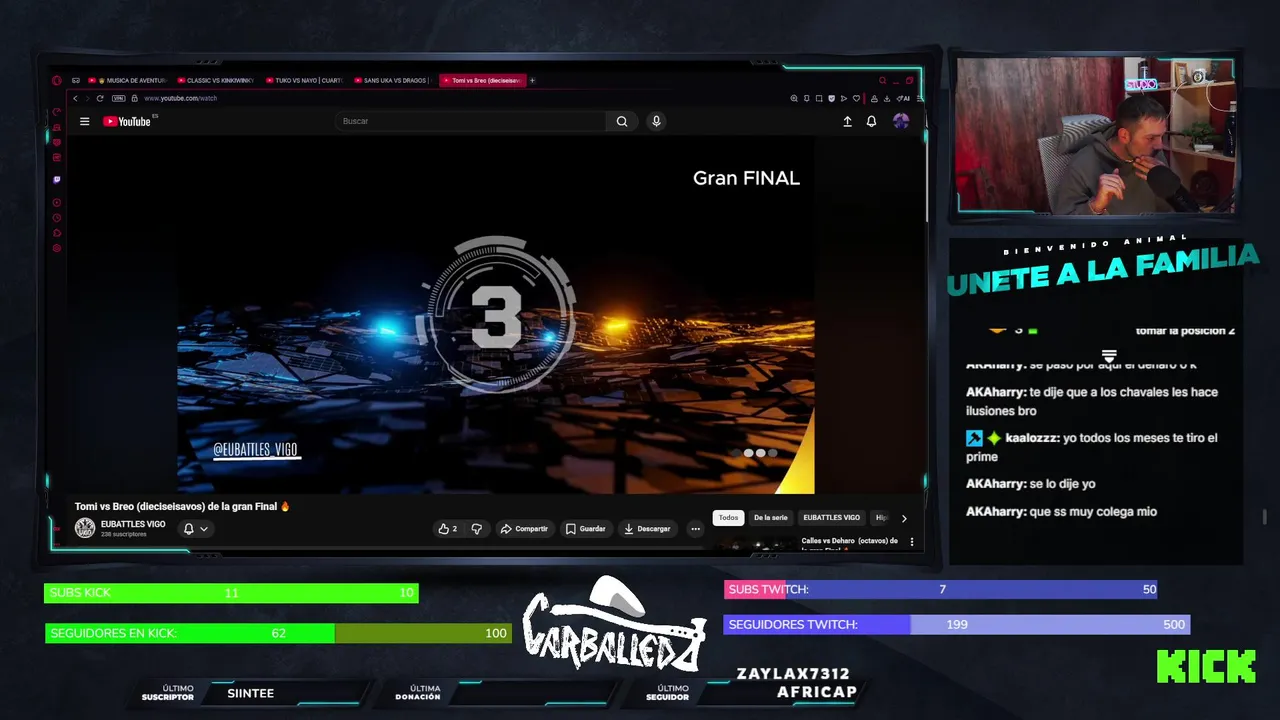Image resolution: width=1280 pixels, height=720 pixels.
Task: Click the youtube.com address bar
Action: pos(181,98)
